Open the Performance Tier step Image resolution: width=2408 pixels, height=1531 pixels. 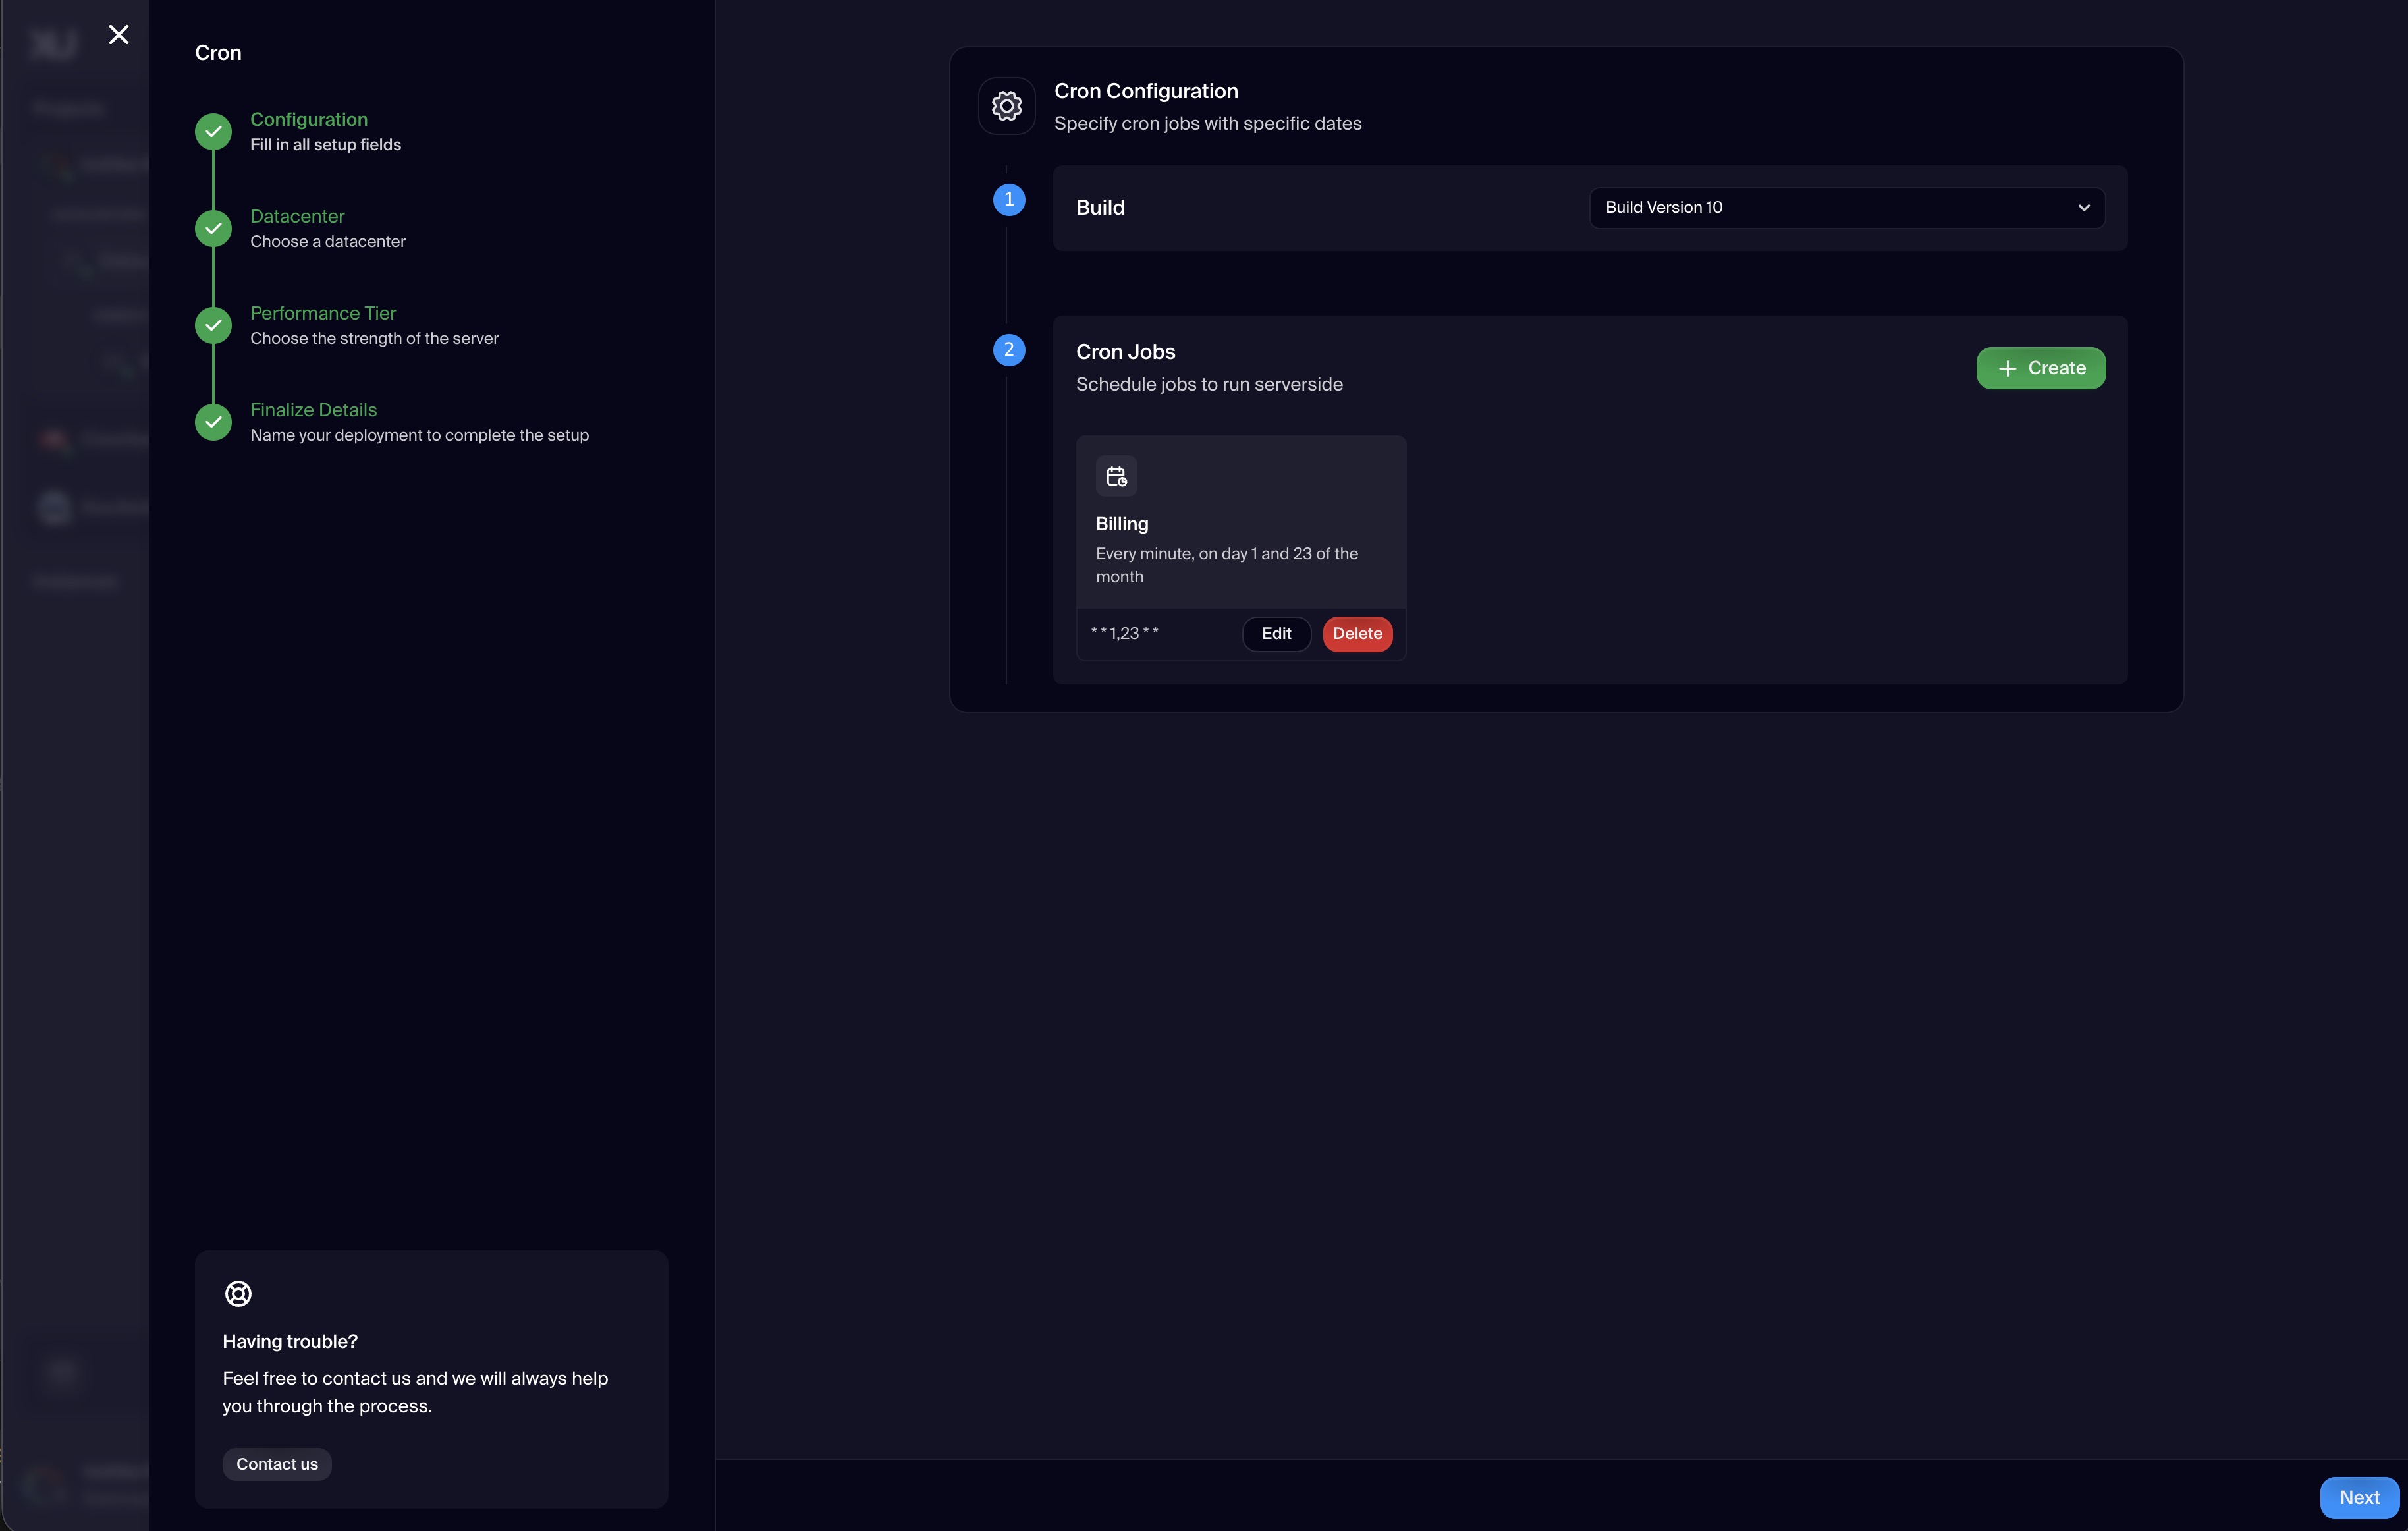322,313
